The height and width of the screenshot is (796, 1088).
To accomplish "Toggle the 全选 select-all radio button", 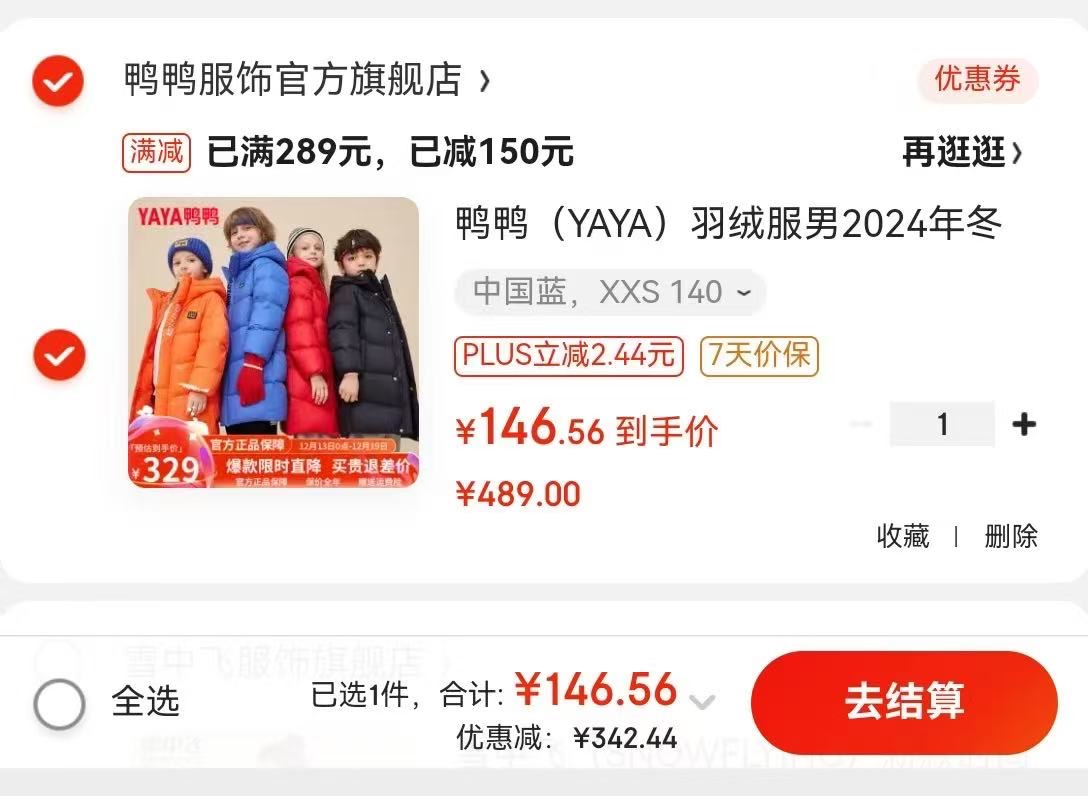I will [60, 703].
